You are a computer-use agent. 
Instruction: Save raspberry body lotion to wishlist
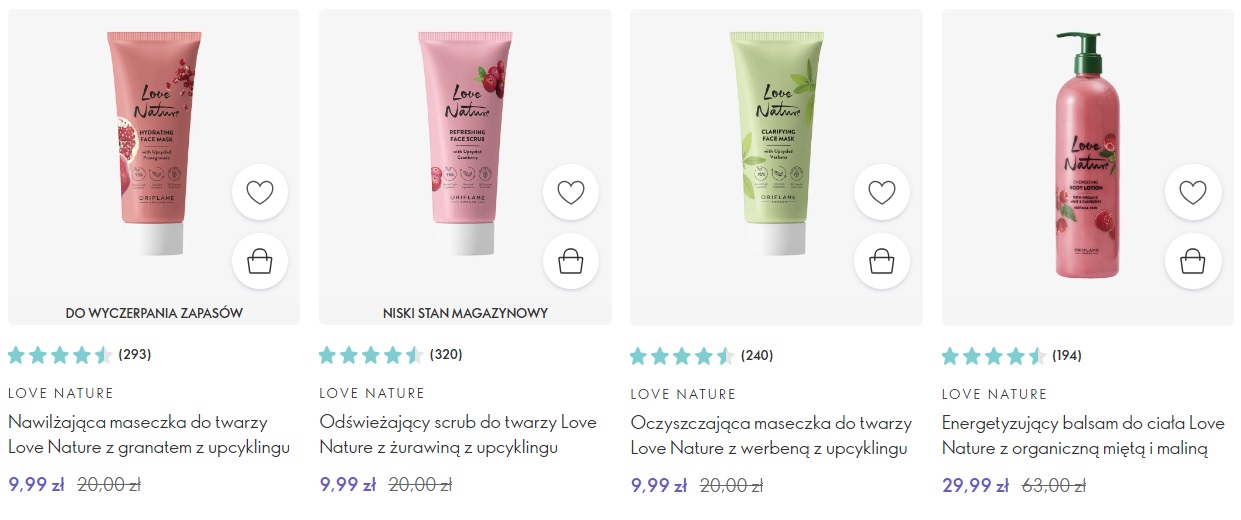click(x=1193, y=192)
